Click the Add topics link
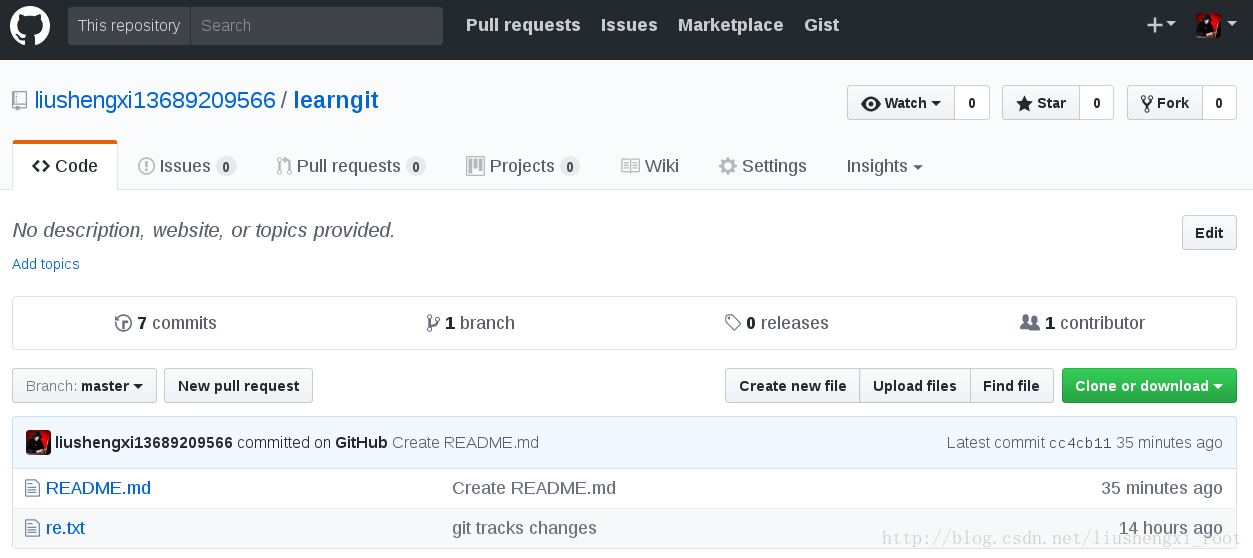1253x558 pixels. click(x=46, y=264)
